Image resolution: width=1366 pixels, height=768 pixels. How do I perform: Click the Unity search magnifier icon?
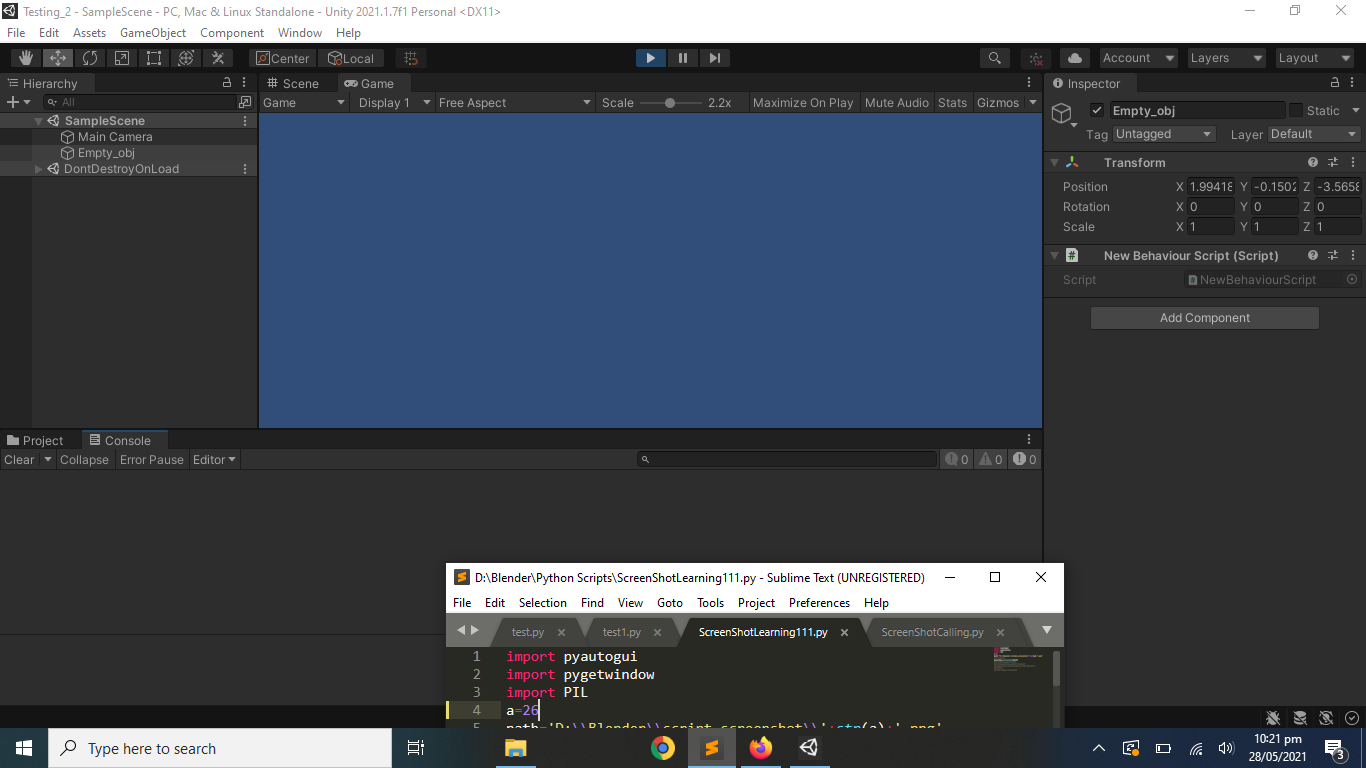click(994, 58)
